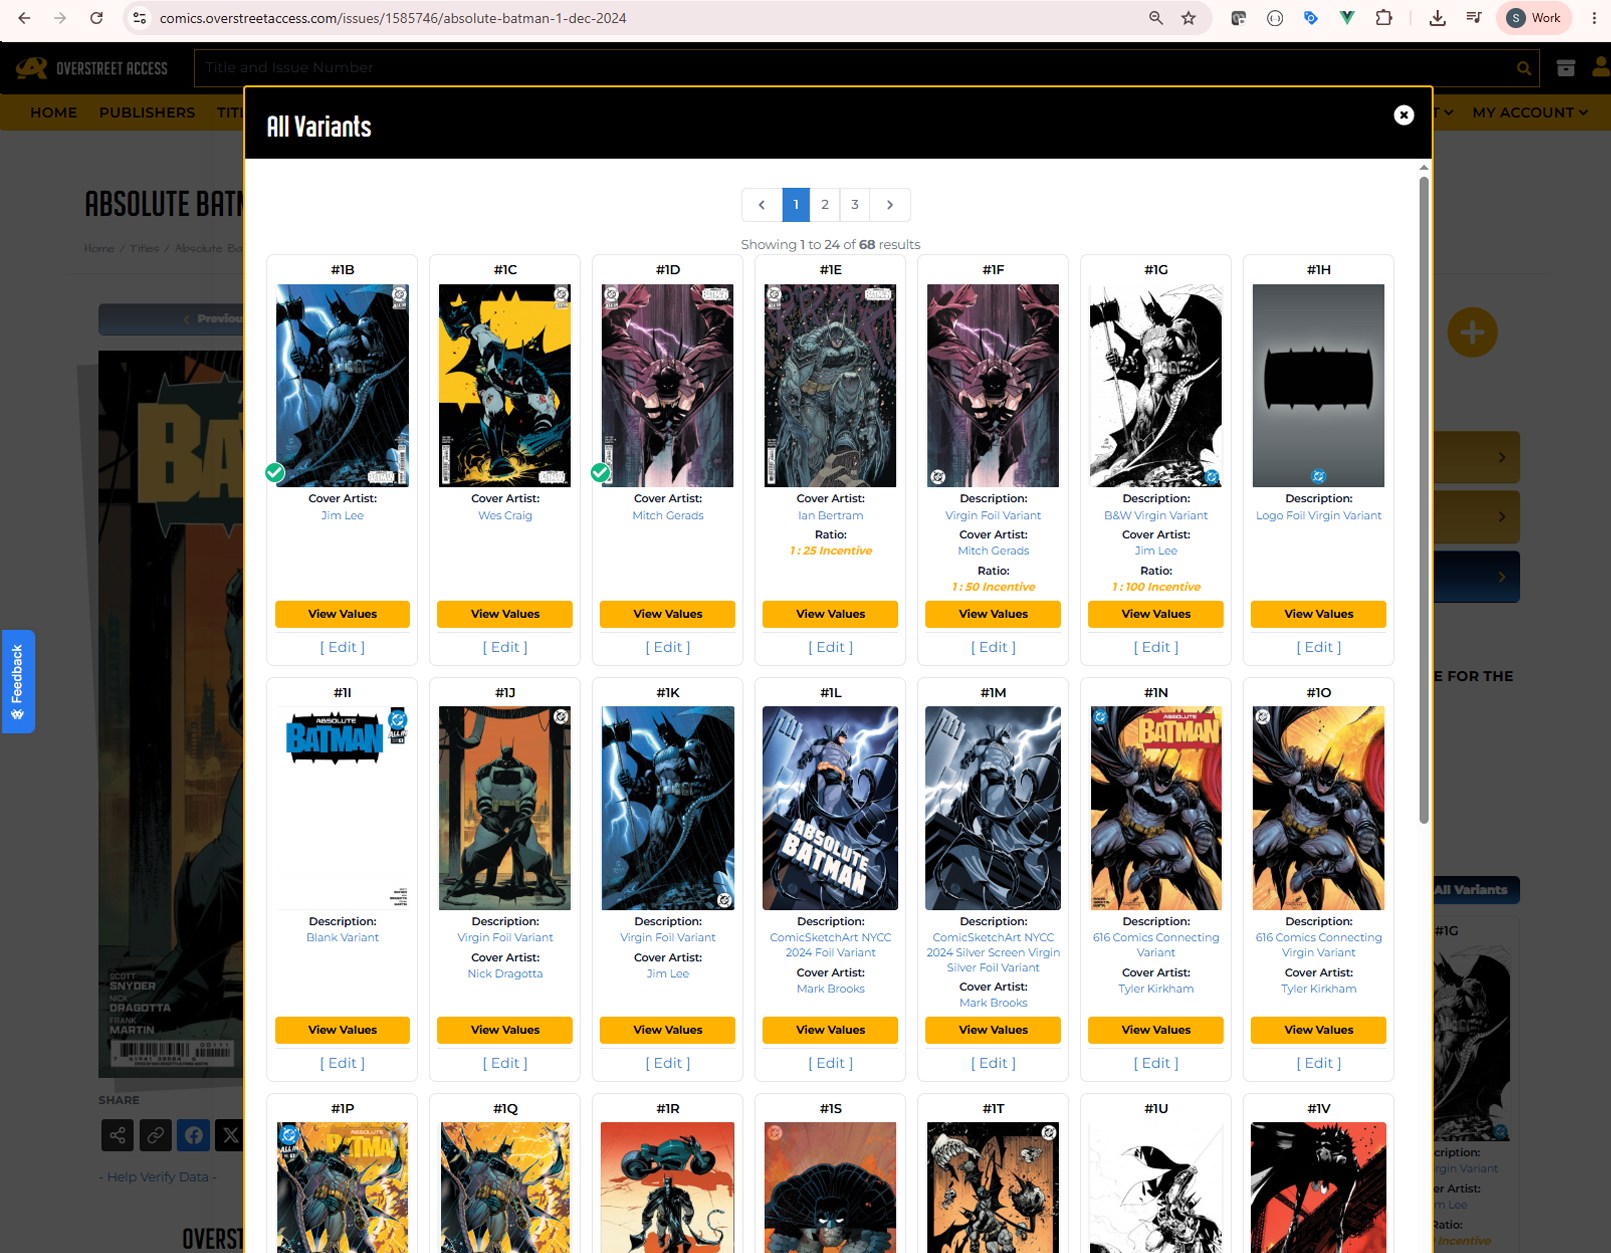
Task: Open Jim Lee artist link under #1B
Action: (342, 516)
